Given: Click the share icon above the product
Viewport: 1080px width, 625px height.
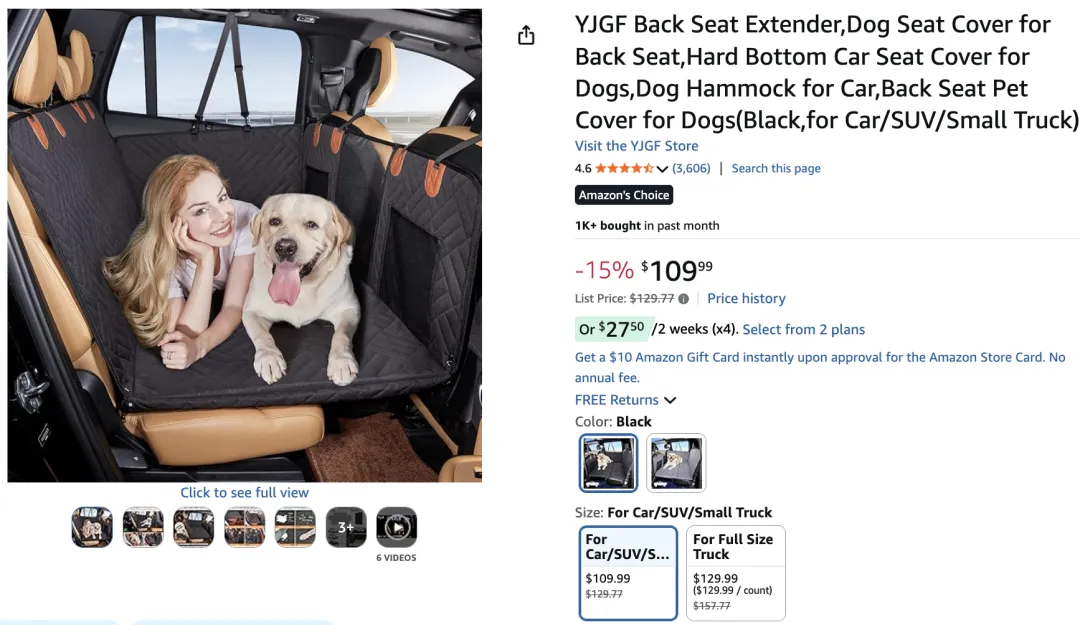Looking at the screenshot, I should 526,36.
